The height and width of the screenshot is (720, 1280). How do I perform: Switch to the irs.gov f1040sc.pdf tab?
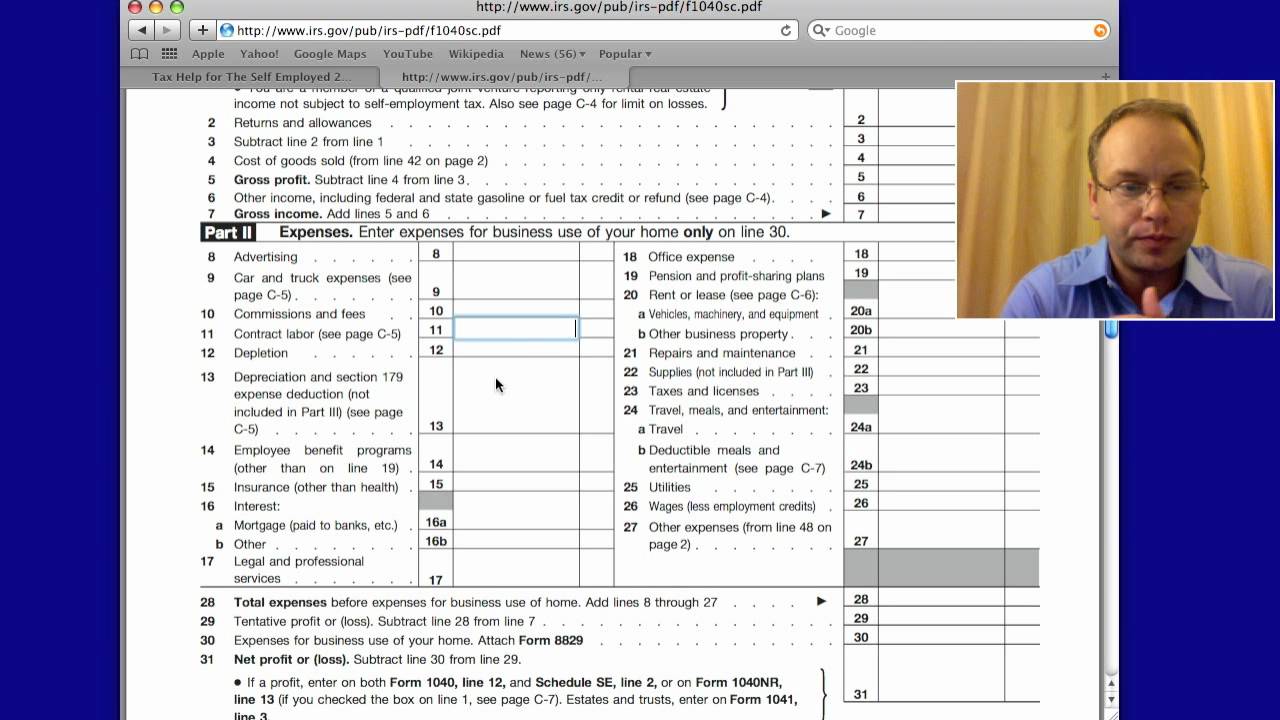(503, 76)
